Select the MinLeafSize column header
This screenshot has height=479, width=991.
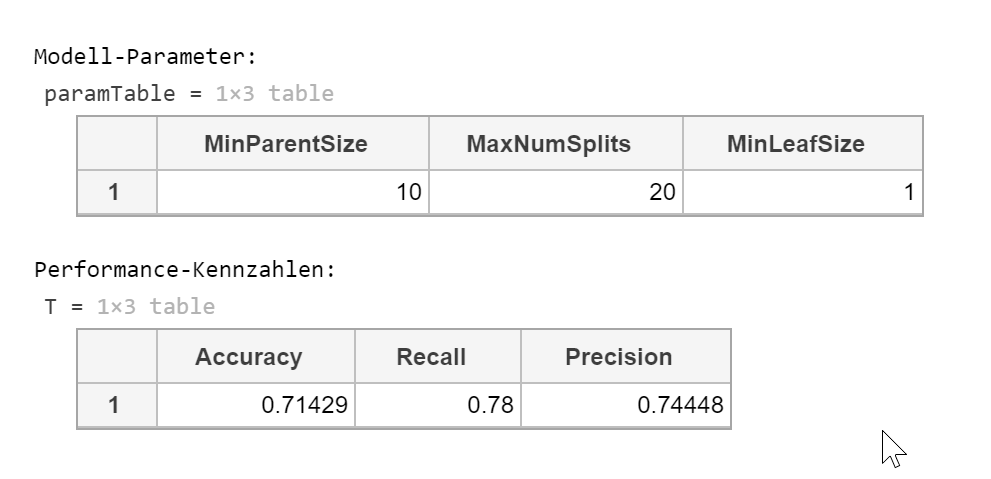[803, 143]
